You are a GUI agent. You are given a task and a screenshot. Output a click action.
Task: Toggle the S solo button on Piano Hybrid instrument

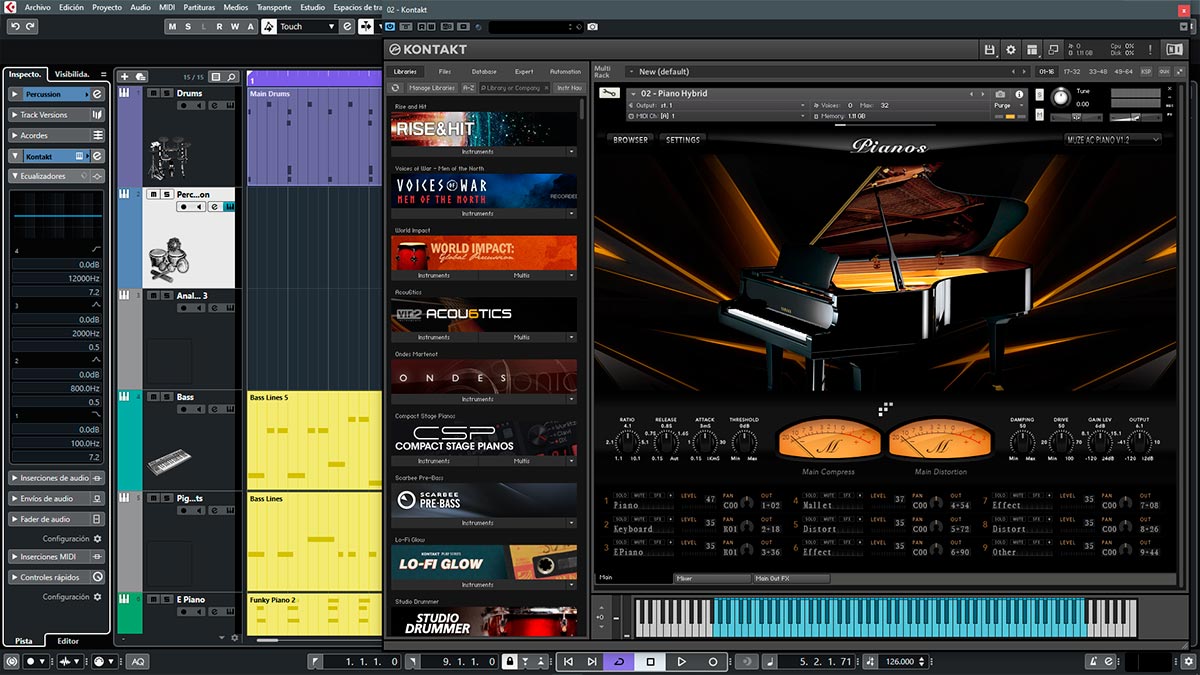(1040, 95)
